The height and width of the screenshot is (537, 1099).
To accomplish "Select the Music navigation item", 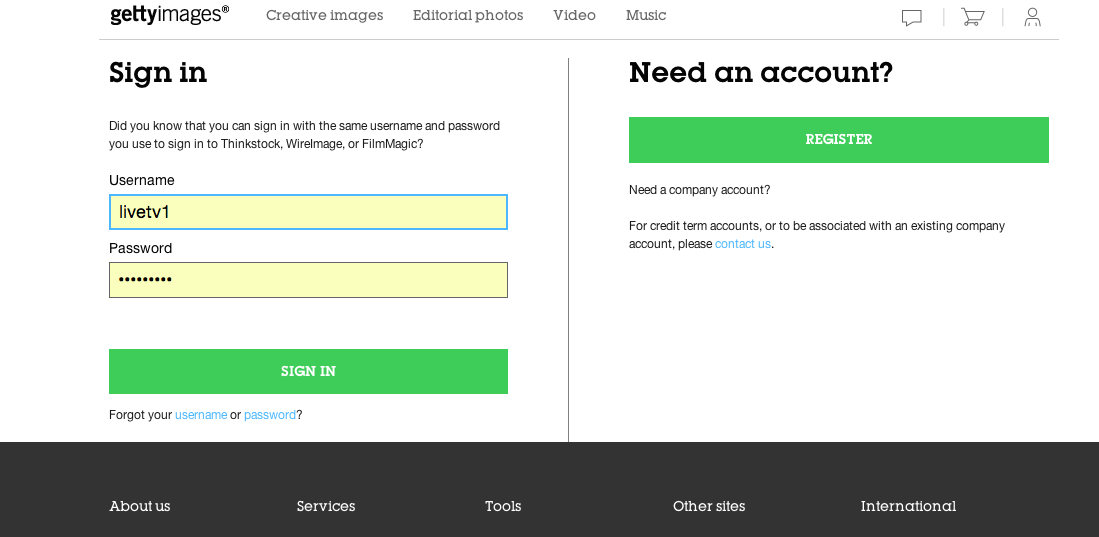I will [646, 15].
